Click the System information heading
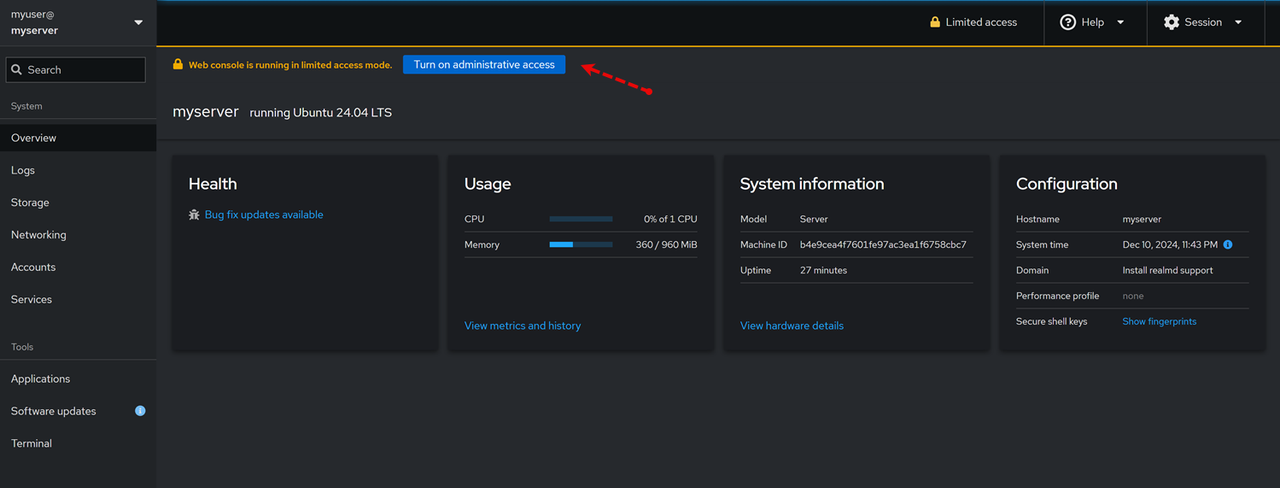Screen dimensions: 1280x488 (x=812, y=184)
